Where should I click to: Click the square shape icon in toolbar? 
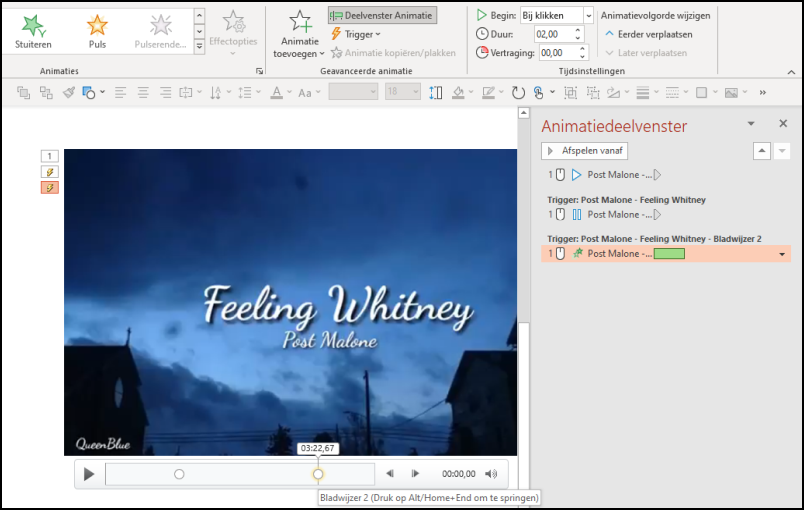[x=701, y=93]
